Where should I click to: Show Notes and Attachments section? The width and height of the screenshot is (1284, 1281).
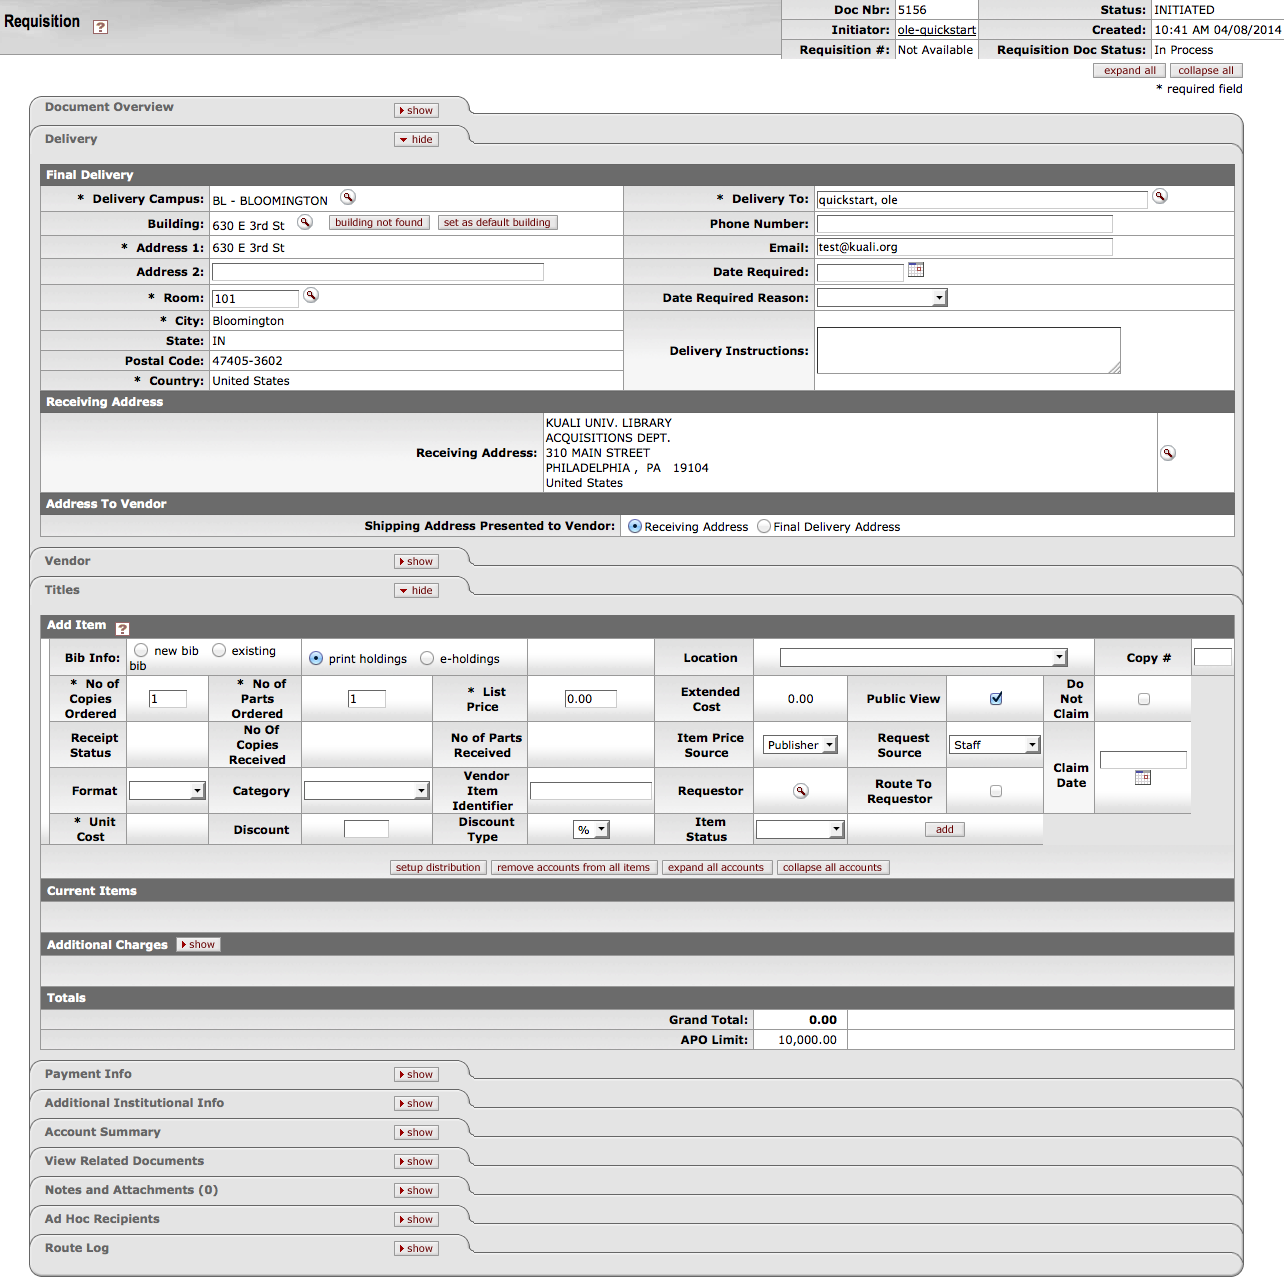(416, 1191)
